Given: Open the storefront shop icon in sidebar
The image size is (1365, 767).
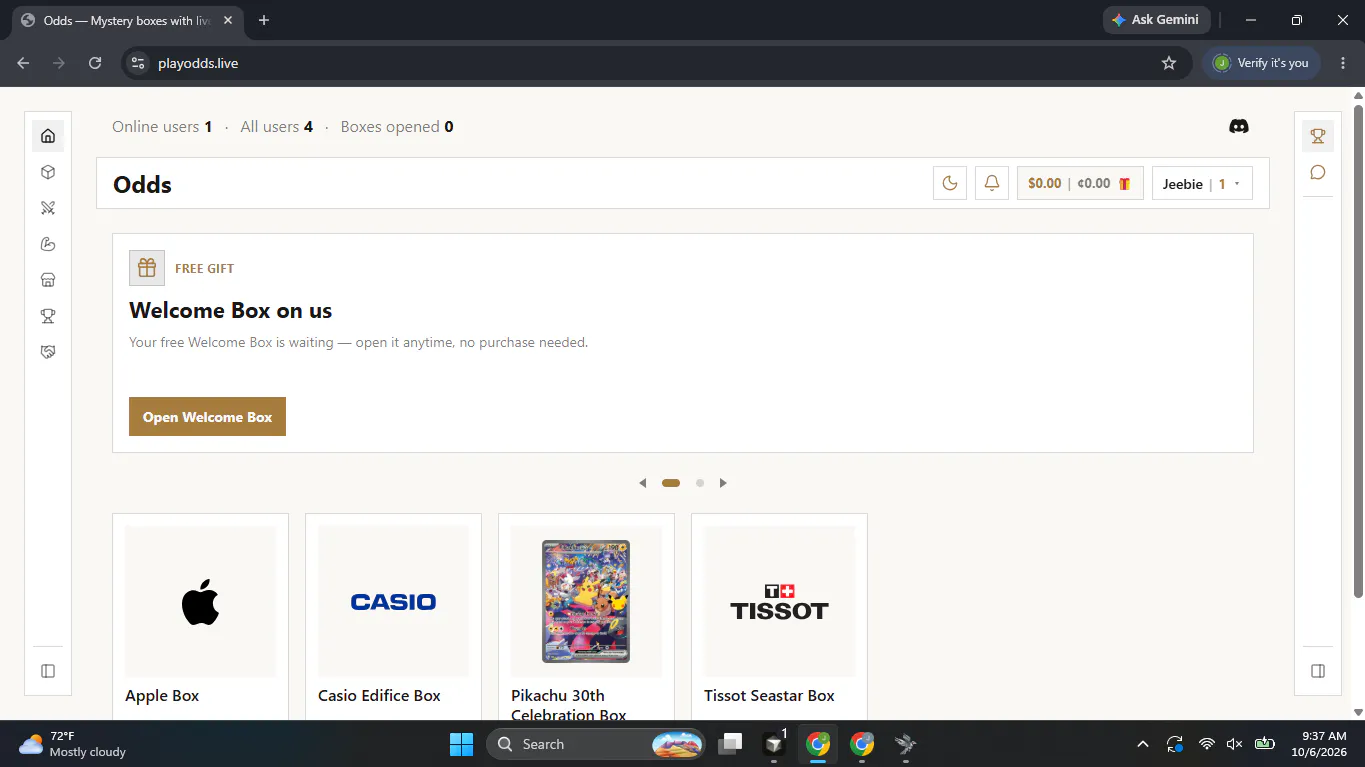Looking at the screenshot, I should [48, 280].
